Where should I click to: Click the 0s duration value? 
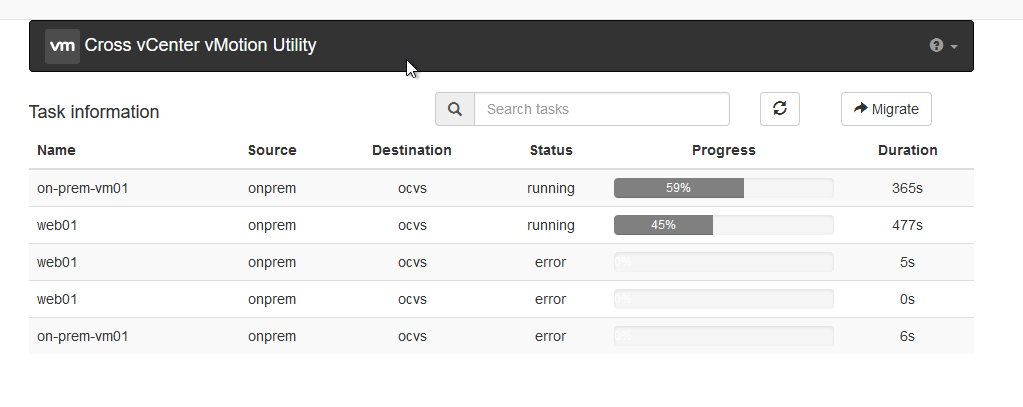pos(907,299)
